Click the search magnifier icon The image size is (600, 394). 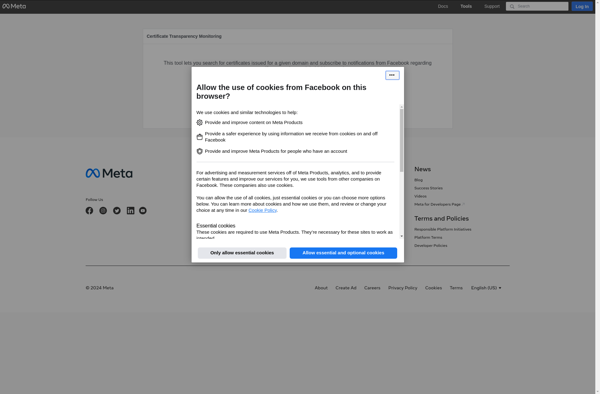[512, 7]
